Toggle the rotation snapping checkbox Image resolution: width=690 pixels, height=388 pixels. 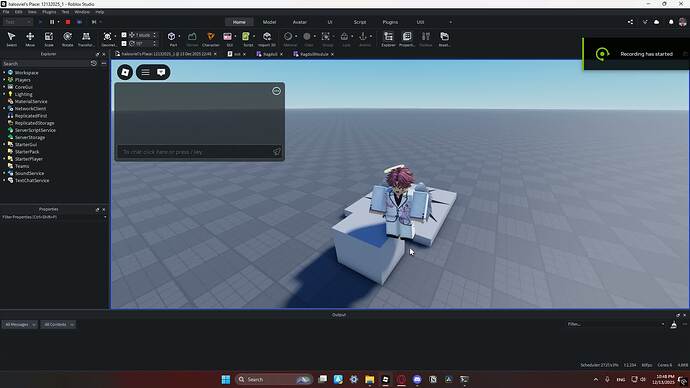(x=124, y=44)
